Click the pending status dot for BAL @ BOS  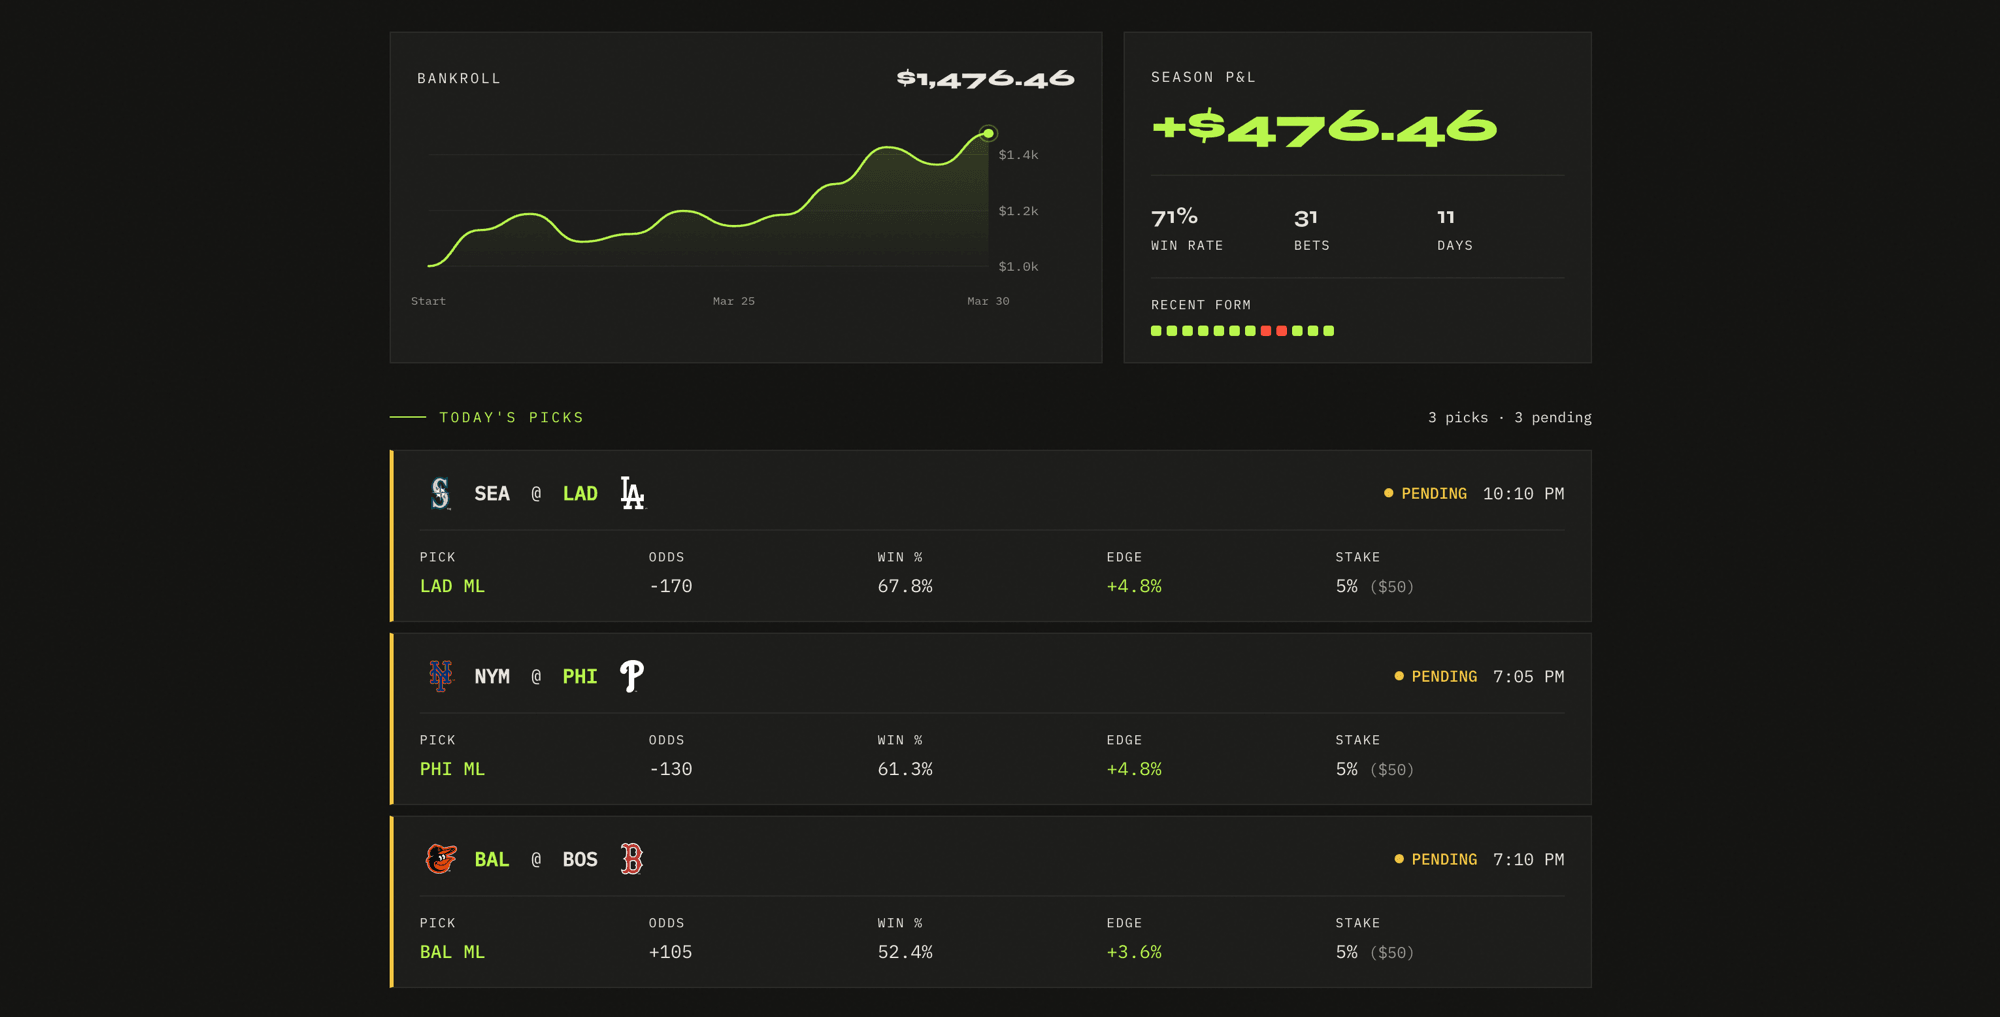click(x=1399, y=859)
